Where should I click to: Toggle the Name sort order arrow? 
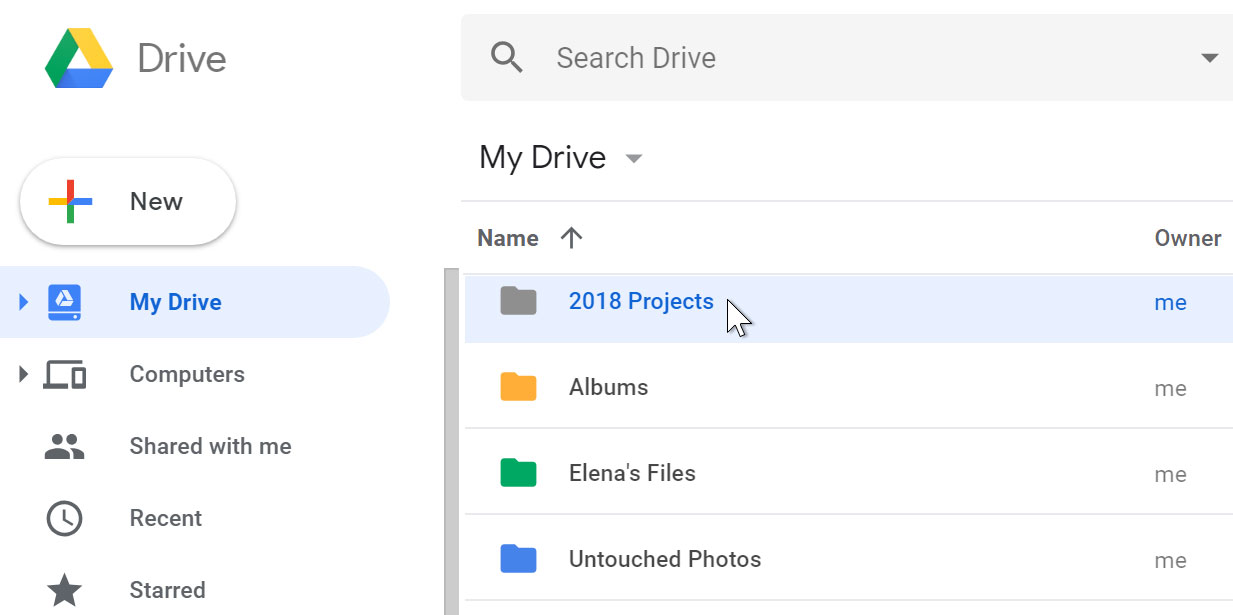[x=571, y=237]
